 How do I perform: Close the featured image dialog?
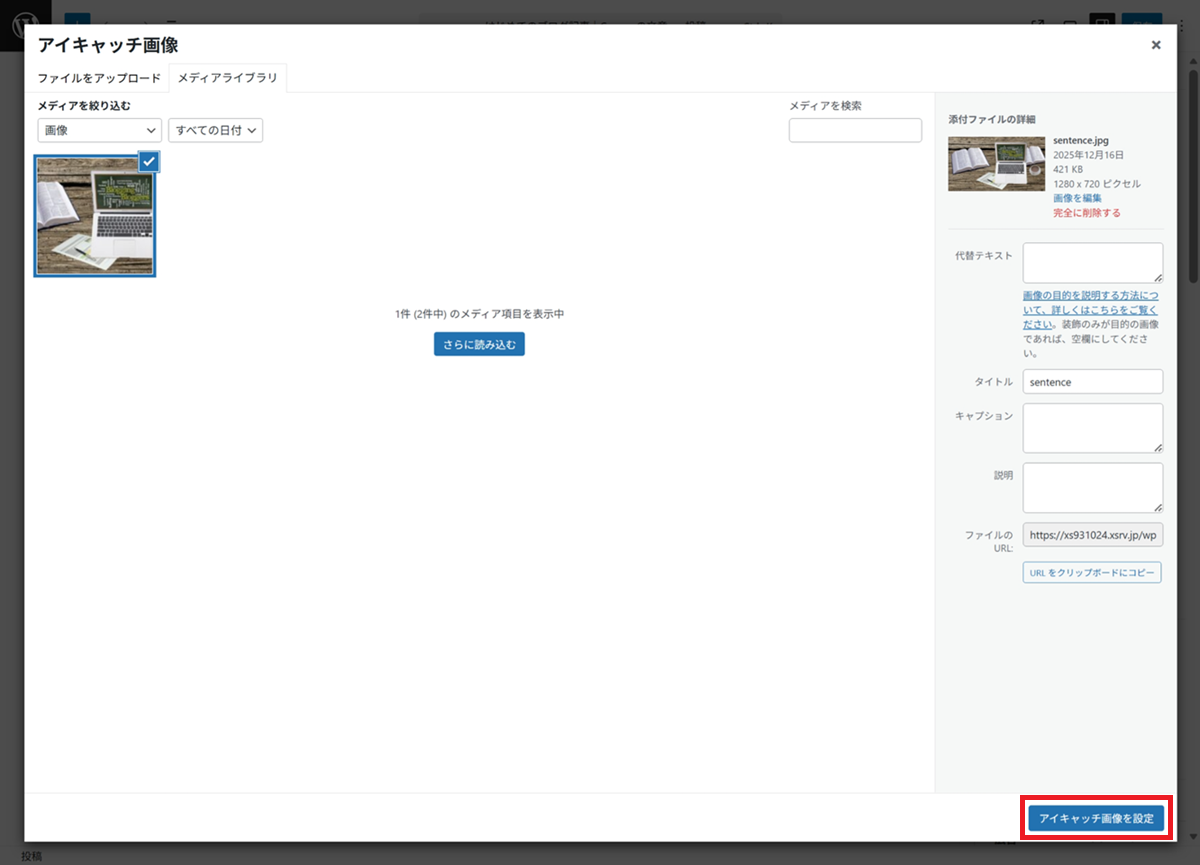click(x=1155, y=45)
